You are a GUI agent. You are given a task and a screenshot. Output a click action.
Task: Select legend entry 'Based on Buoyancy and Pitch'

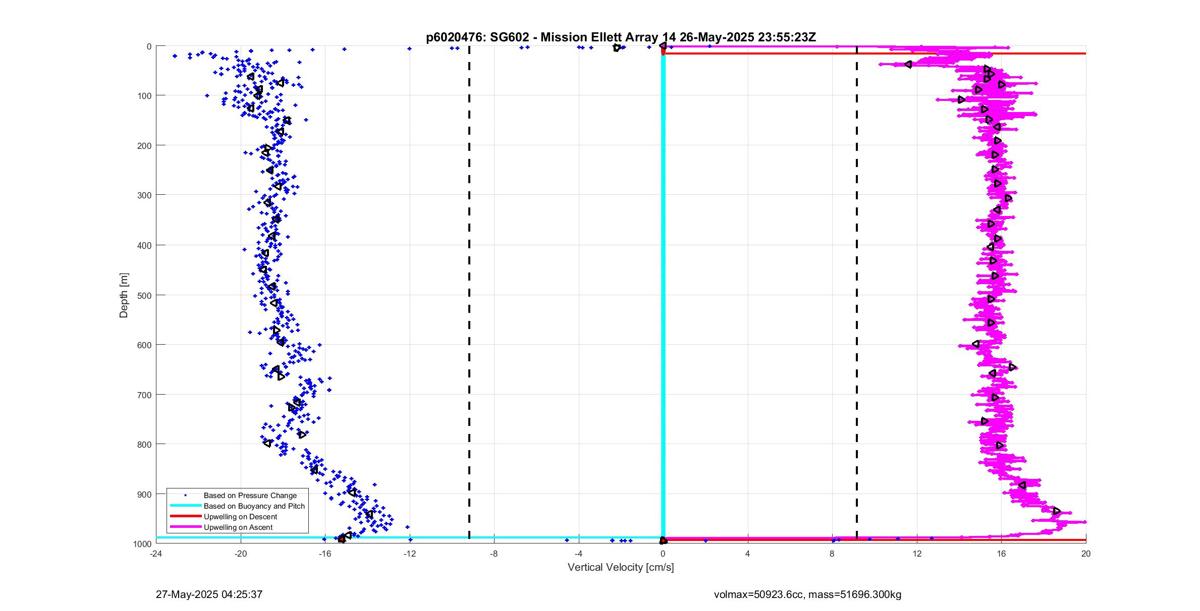point(254,506)
